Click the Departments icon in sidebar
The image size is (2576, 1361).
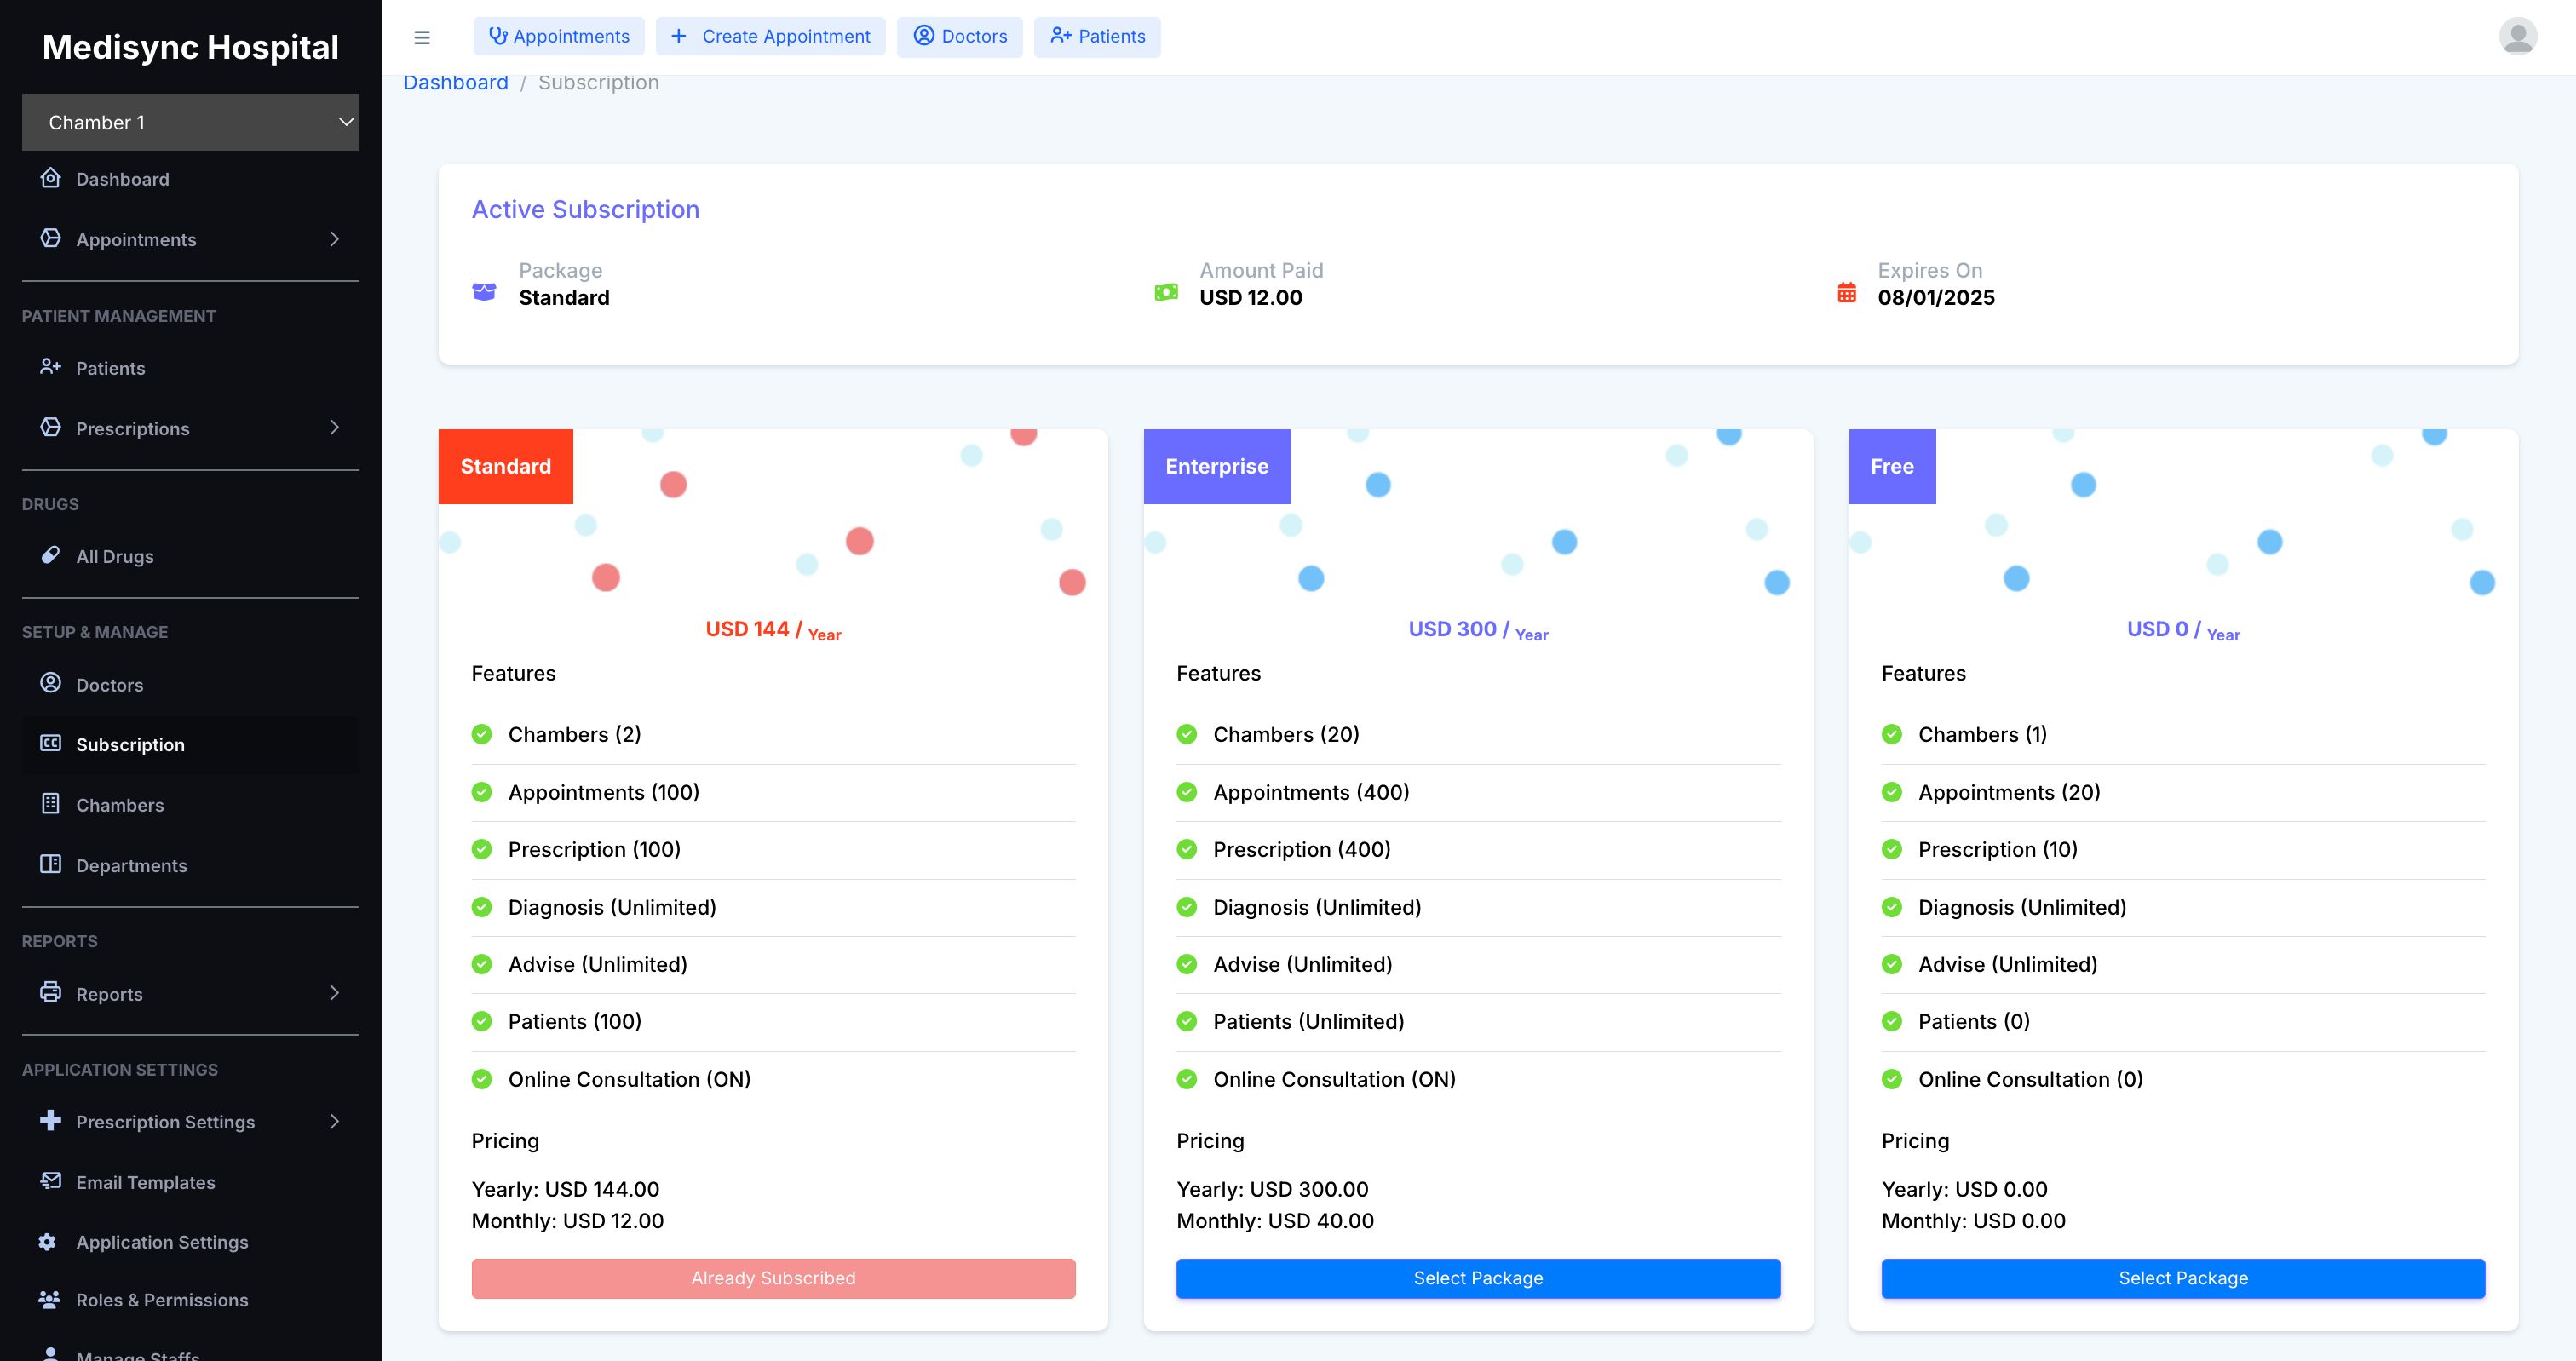point(50,864)
